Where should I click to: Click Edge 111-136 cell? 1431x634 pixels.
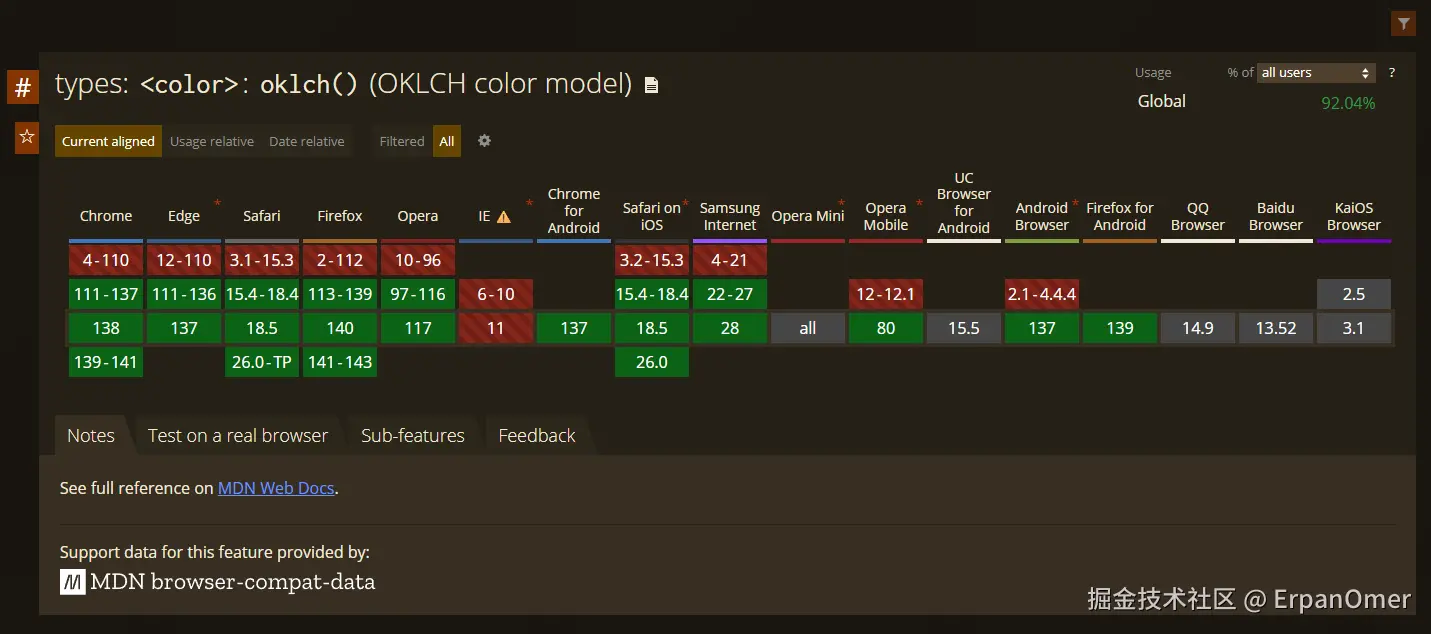(x=184, y=294)
